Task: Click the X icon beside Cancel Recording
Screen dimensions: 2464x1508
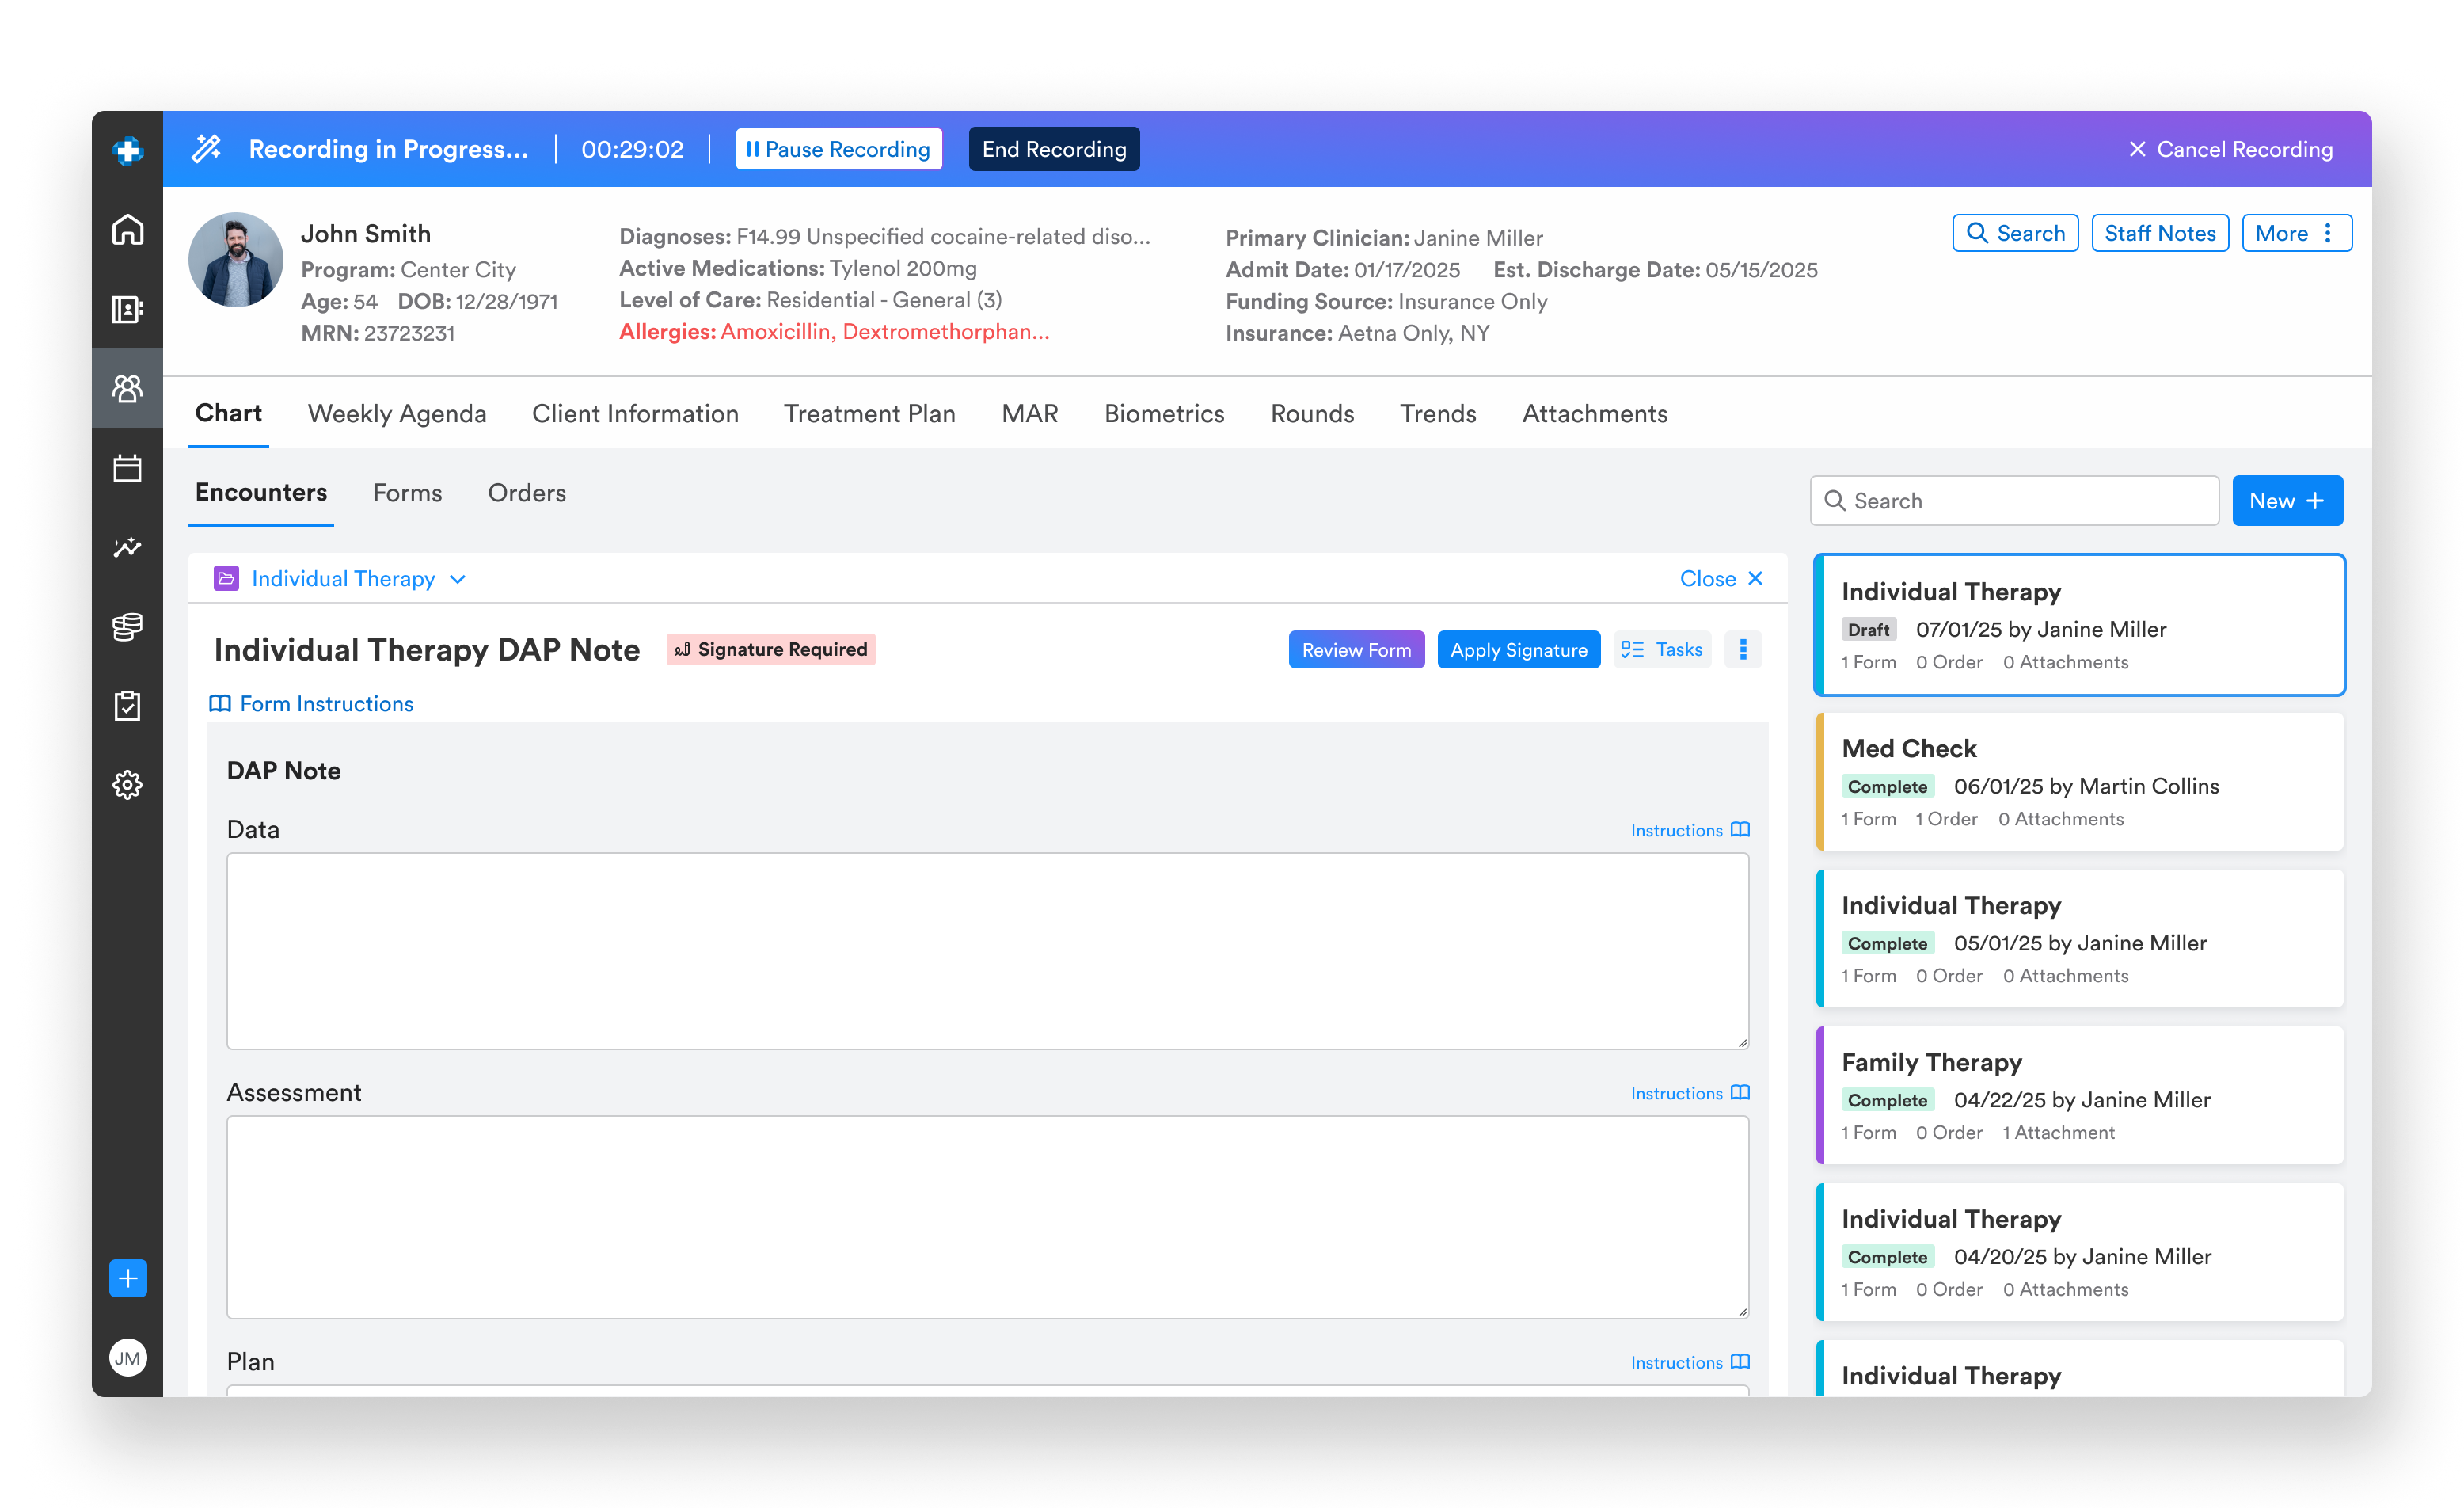Action: [x=2137, y=149]
